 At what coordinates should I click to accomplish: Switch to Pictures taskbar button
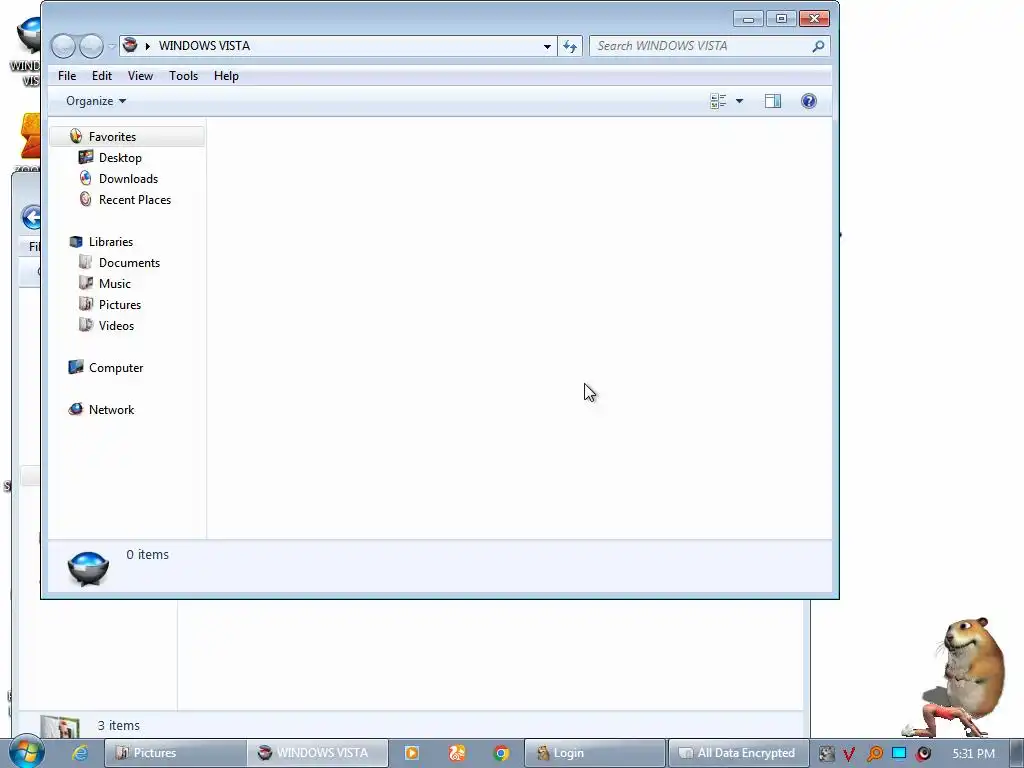[x=175, y=753]
